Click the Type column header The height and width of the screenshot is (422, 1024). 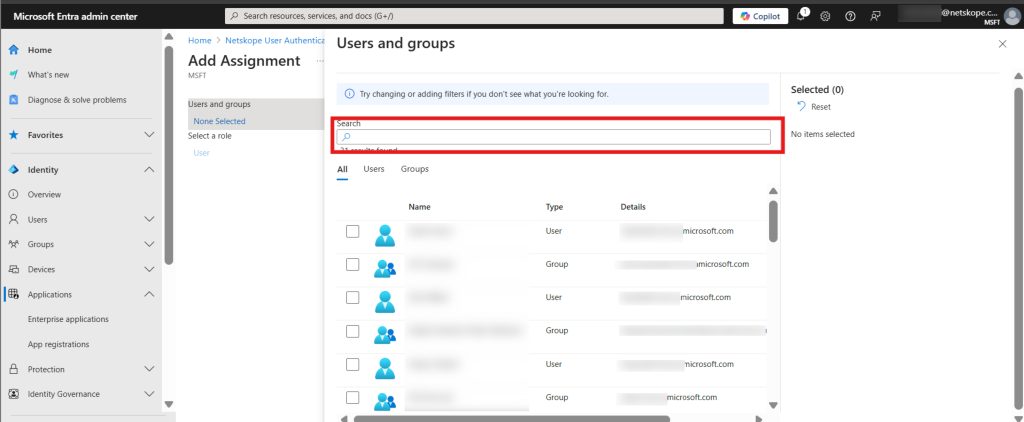click(554, 207)
